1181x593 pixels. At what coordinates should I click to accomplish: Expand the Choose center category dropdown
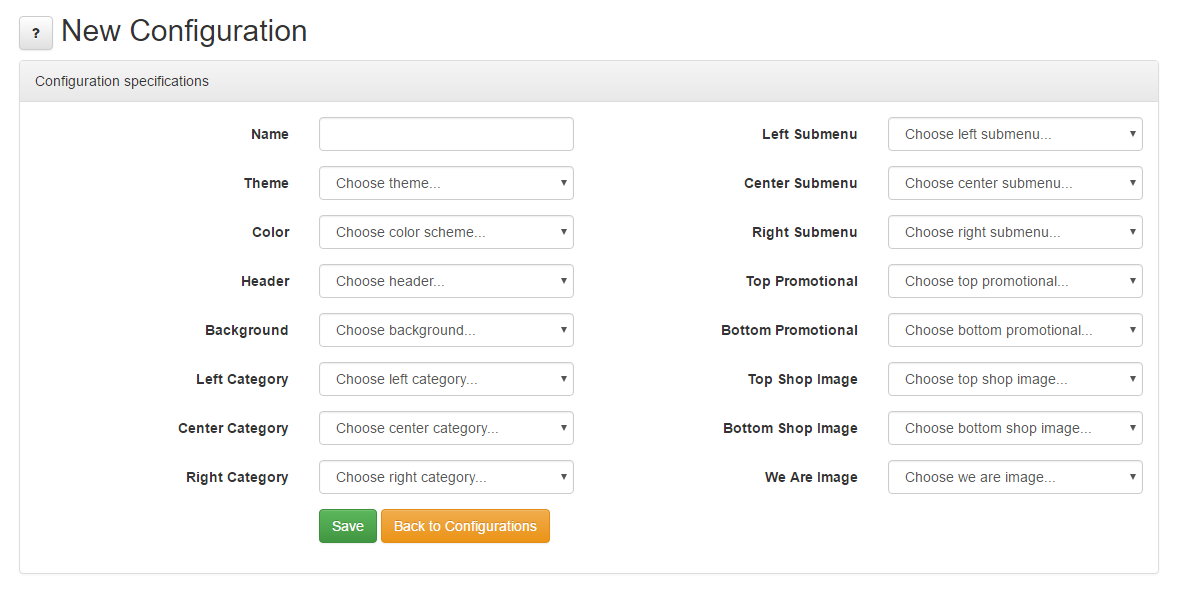click(446, 428)
